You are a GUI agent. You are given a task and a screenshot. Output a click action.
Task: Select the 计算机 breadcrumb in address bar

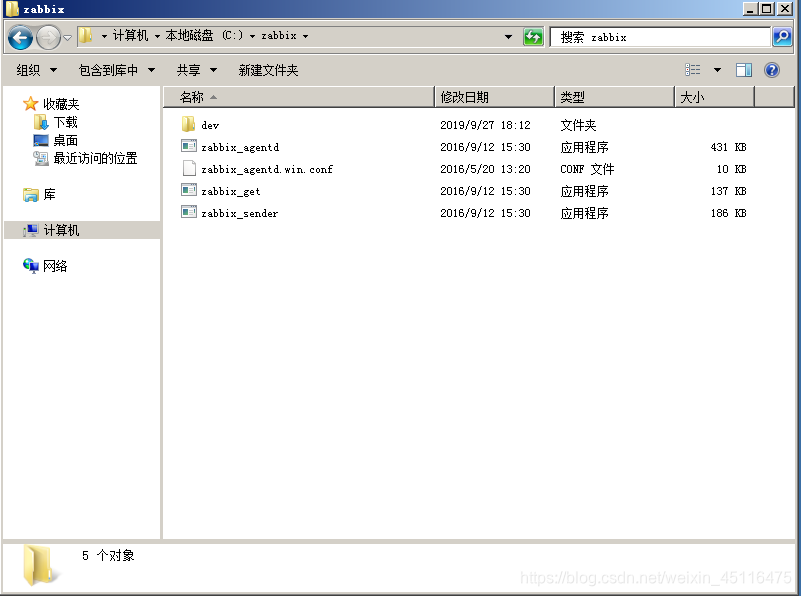pyautogui.click(x=130, y=35)
